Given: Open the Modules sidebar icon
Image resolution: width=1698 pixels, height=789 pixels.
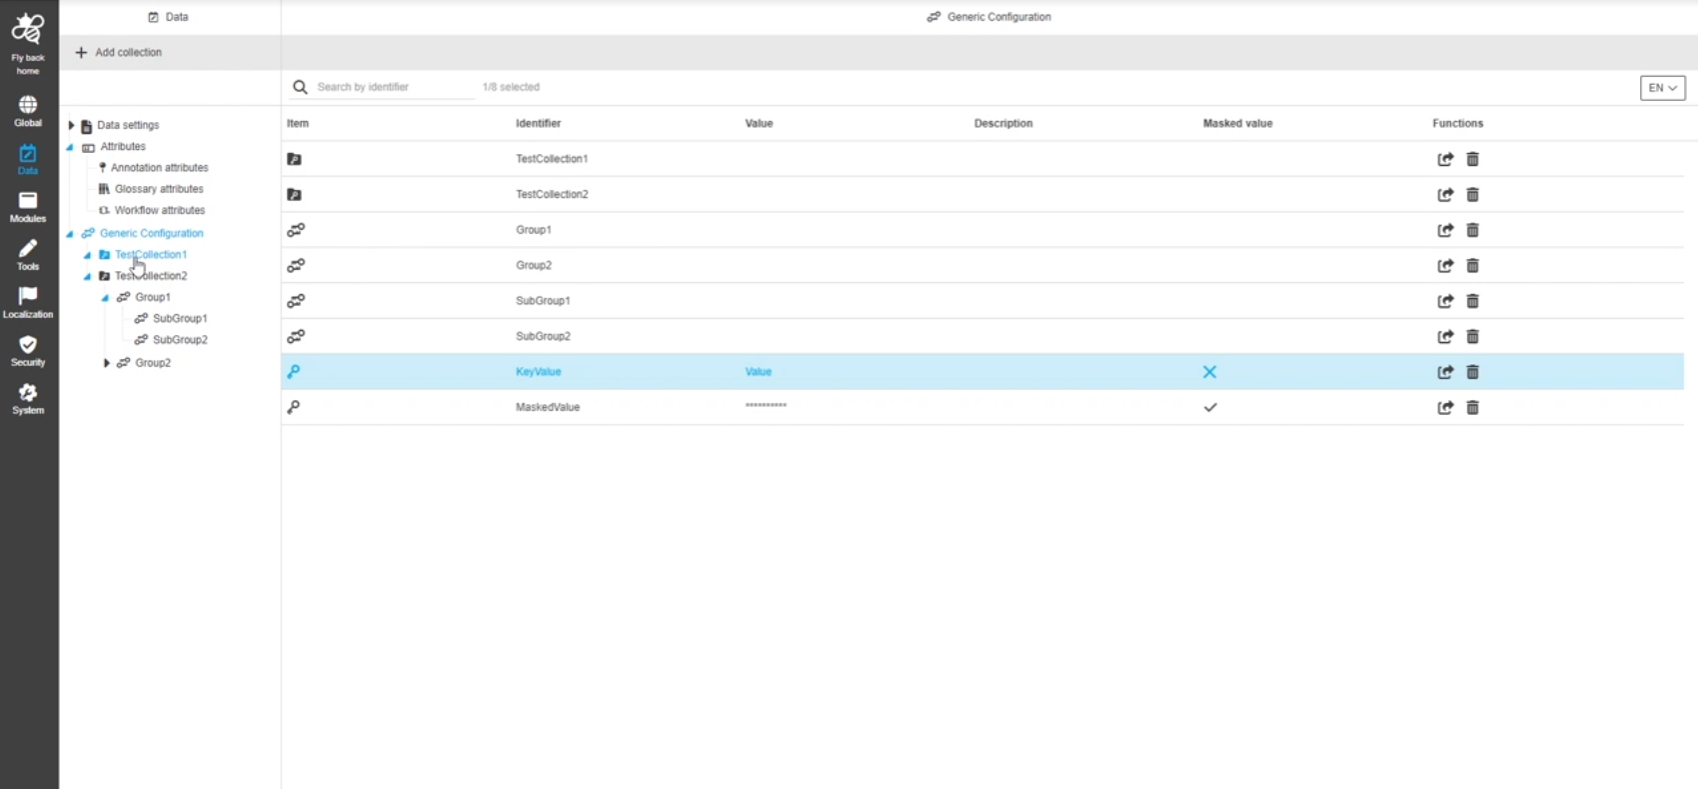Looking at the screenshot, I should click(28, 202).
